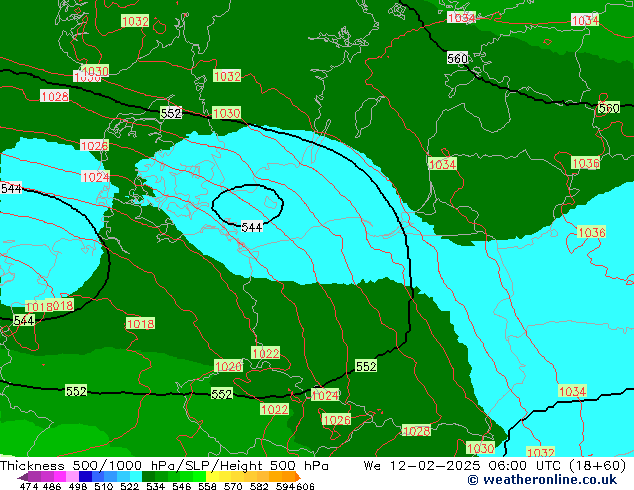This screenshot has height=490, width=634.
Task: Click the purple arrow tip starting the legend
Action: 23,477
